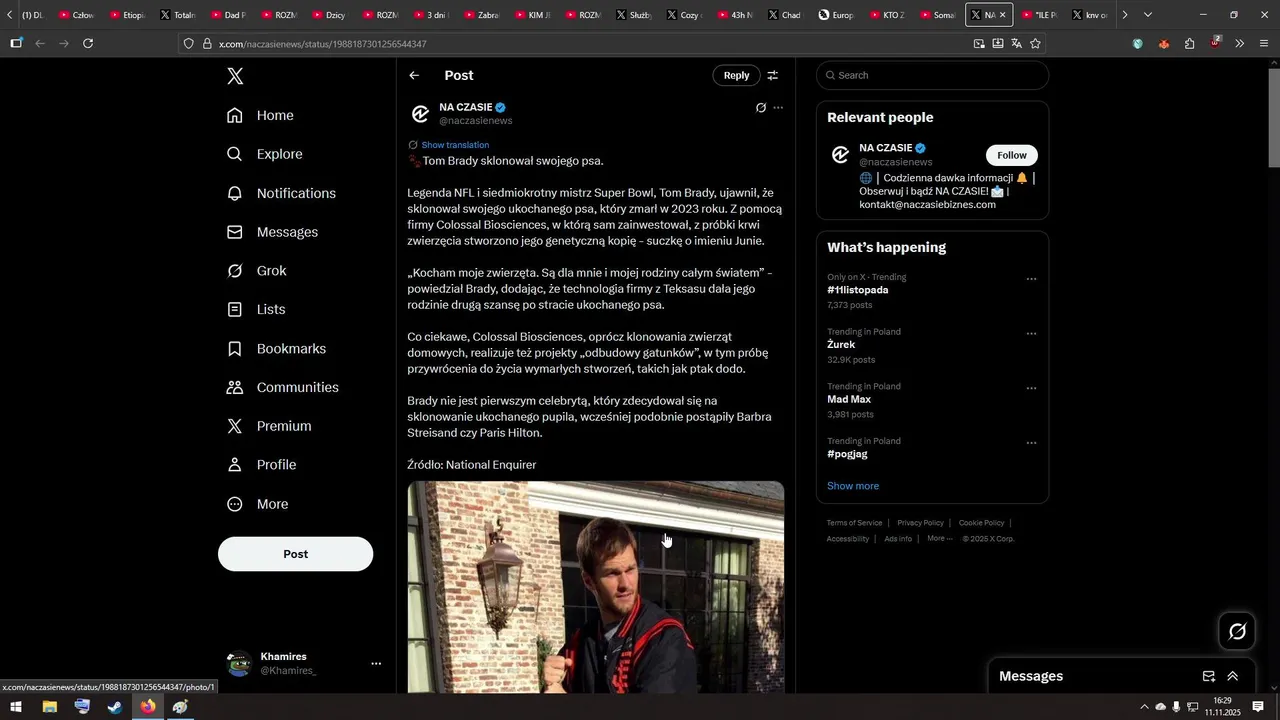Viewport: 1280px width, 720px height.
Task: Click the Reply button in the header
Action: pos(736,75)
